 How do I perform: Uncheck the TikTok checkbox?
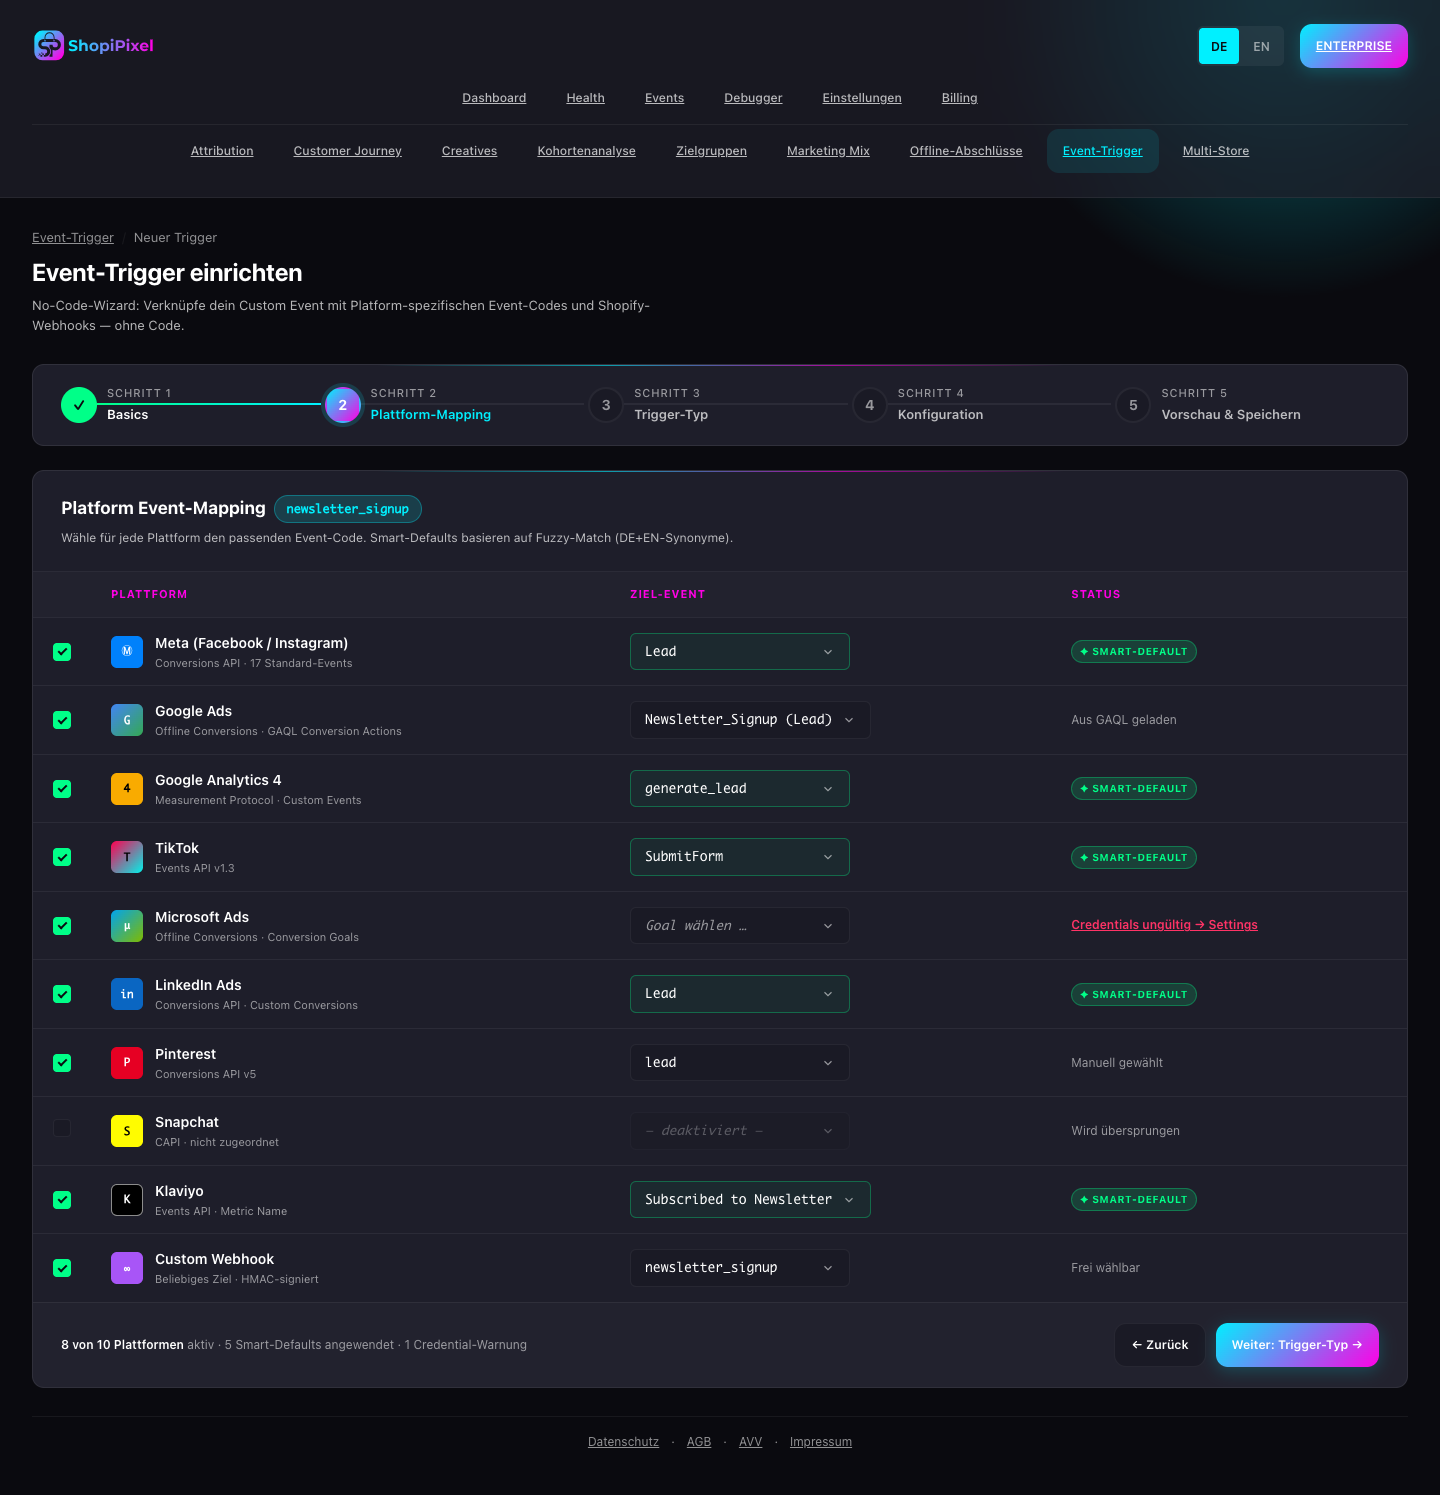point(62,857)
